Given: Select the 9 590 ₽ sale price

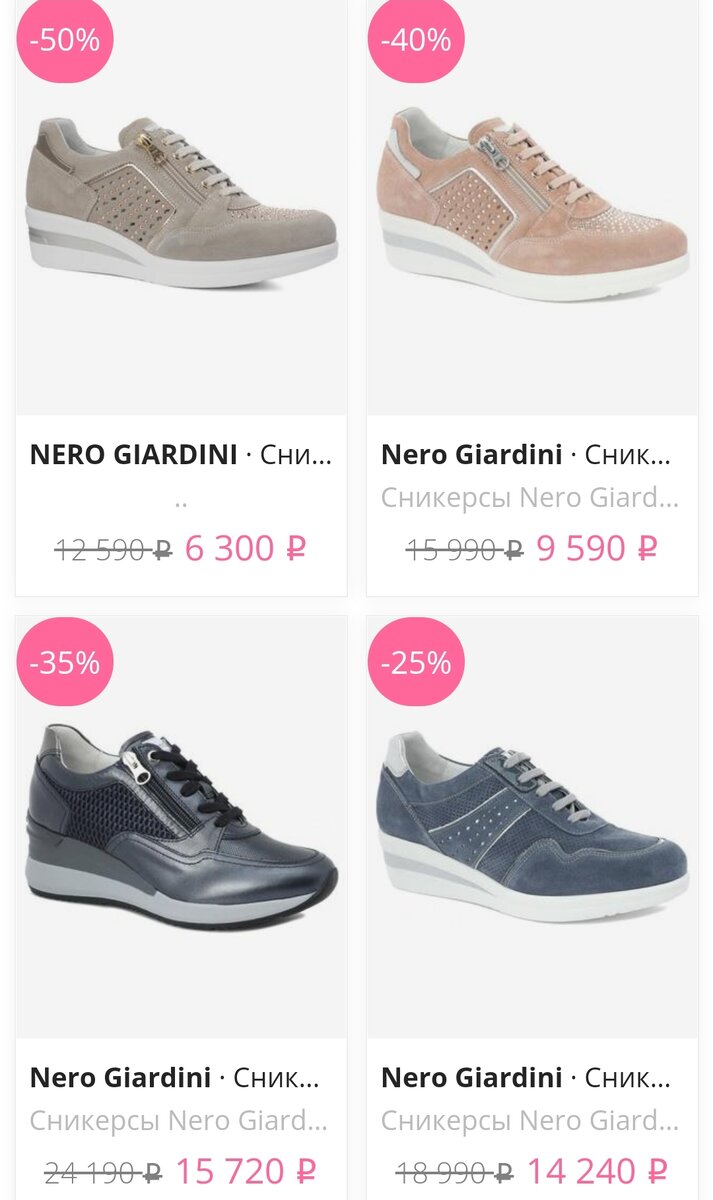Looking at the screenshot, I should click(597, 548).
